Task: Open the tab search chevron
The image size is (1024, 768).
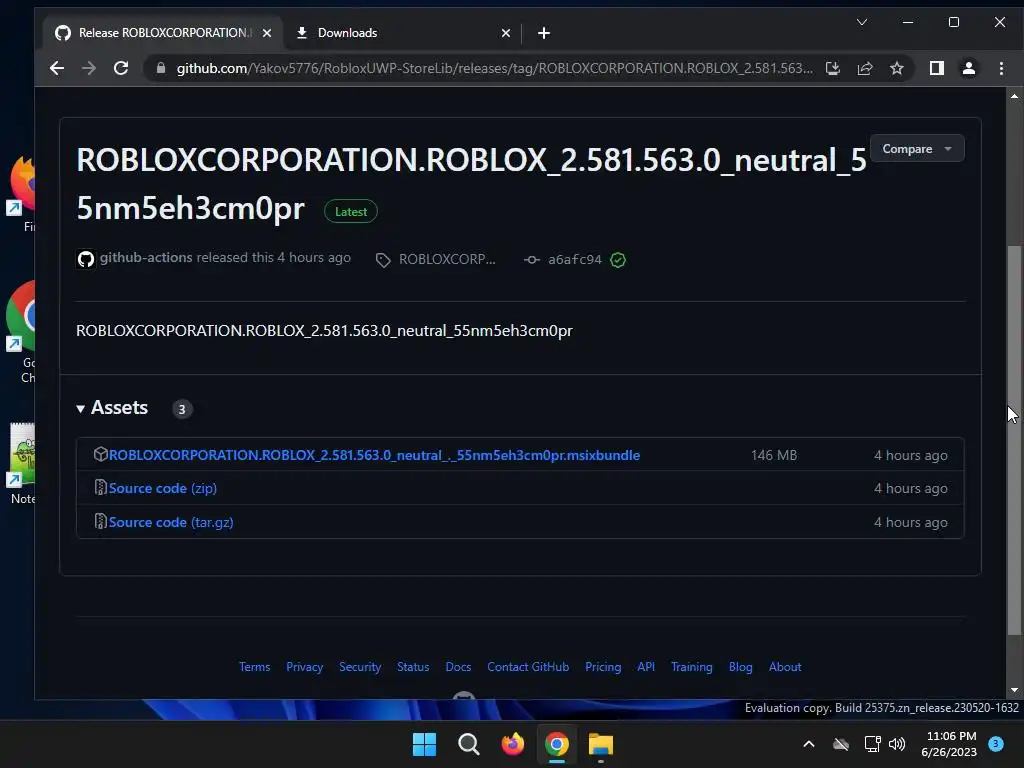Action: (x=862, y=22)
